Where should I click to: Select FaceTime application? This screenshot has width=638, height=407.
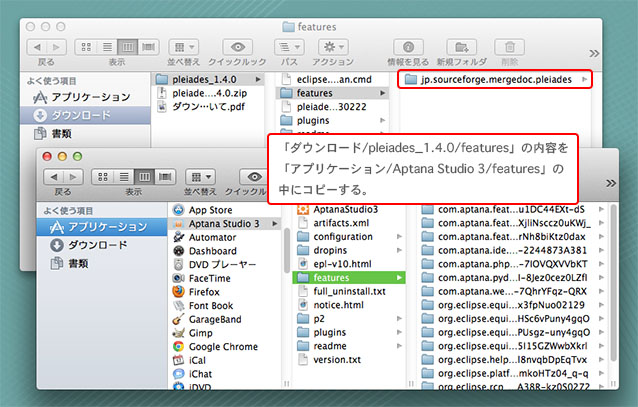click(x=225, y=278)
